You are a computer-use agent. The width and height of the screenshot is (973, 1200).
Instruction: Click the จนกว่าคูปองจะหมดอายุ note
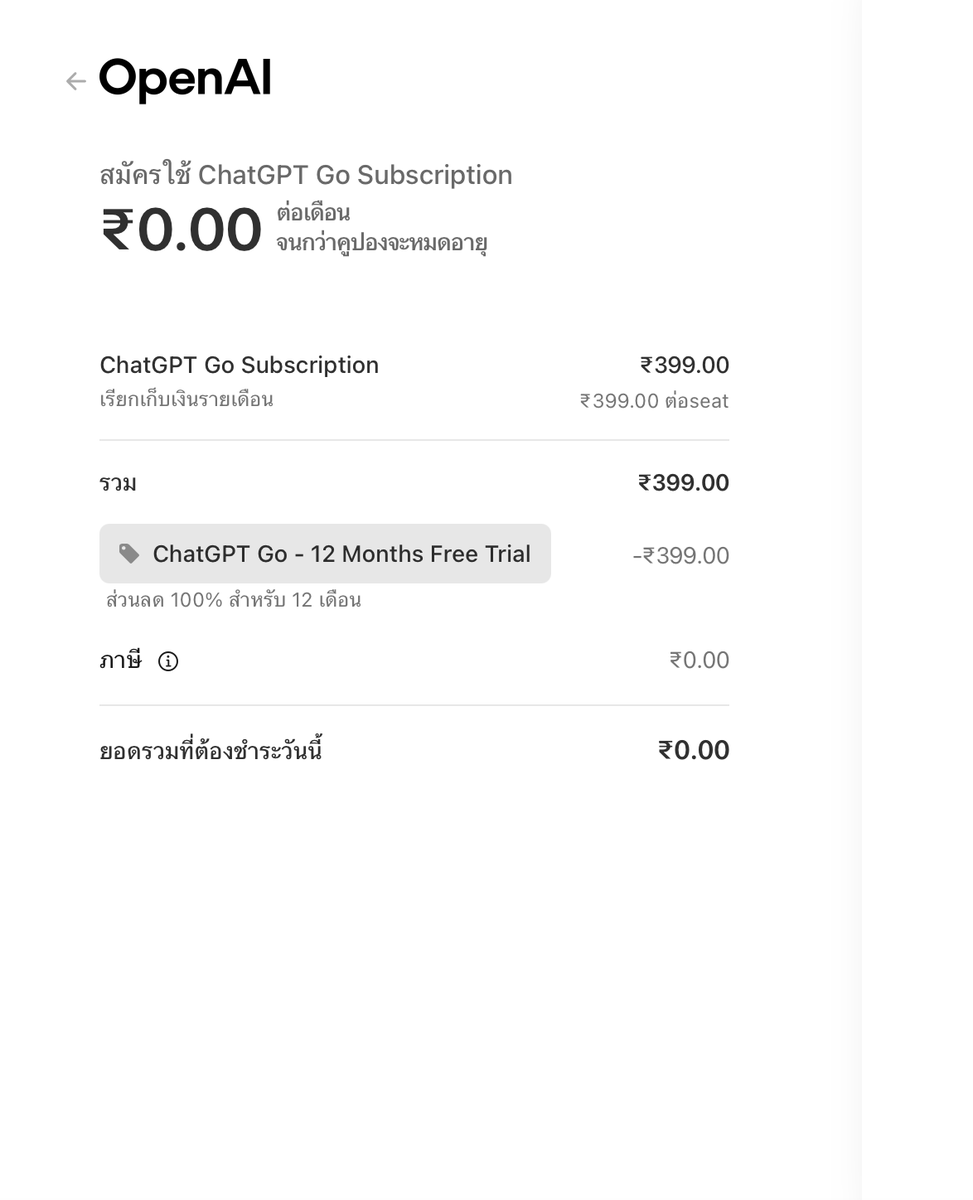click(x=382, y=243)
